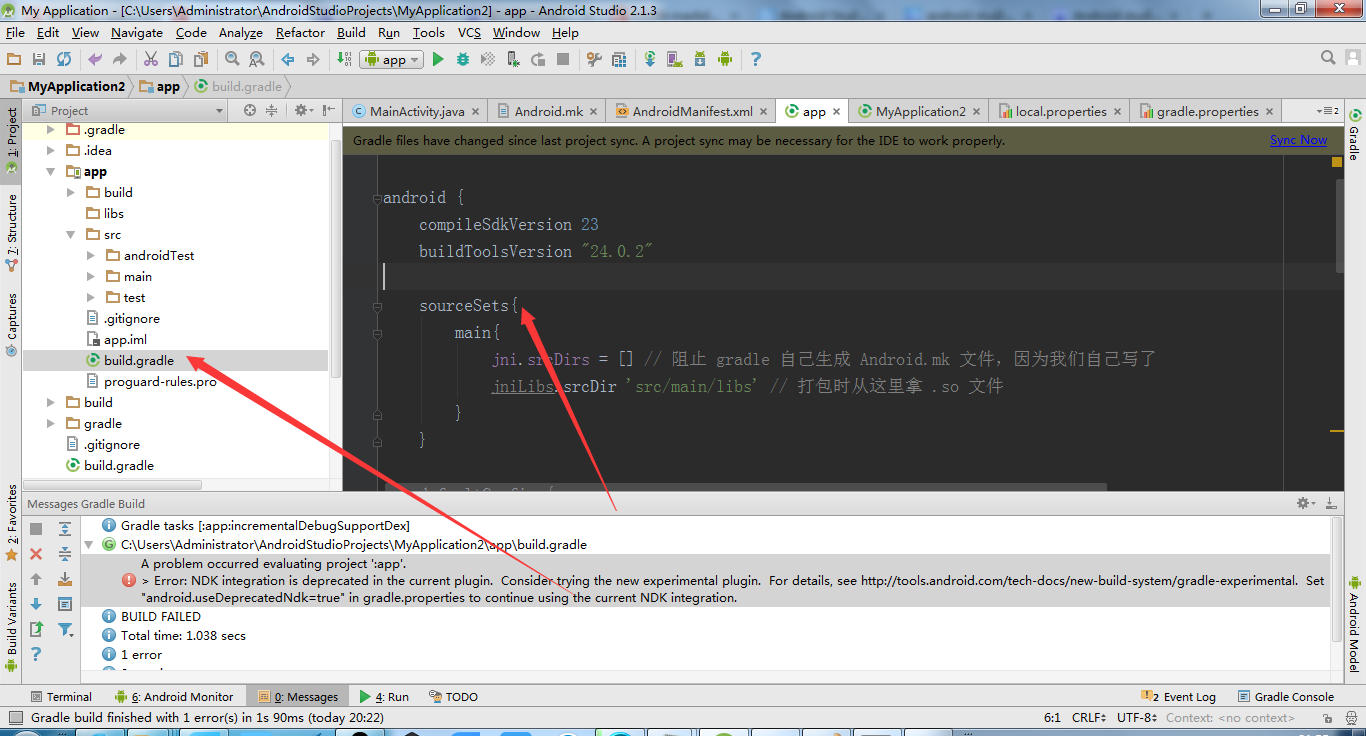Open the Refactor menu
Viewport: 1366px width, 736px height.
[300, 33]
